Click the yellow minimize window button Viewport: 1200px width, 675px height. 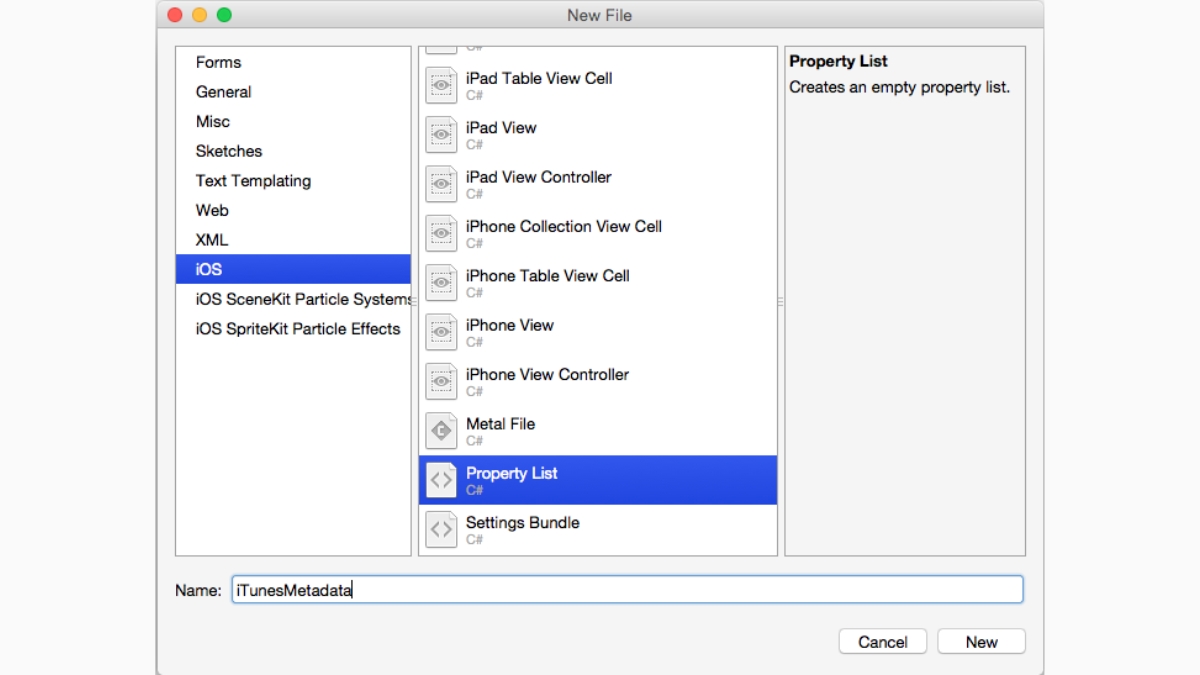(x=199, y=15)
